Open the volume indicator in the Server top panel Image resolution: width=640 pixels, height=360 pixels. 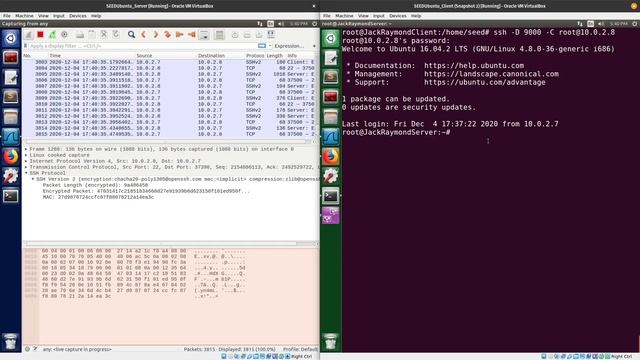(x=281, y=24)
